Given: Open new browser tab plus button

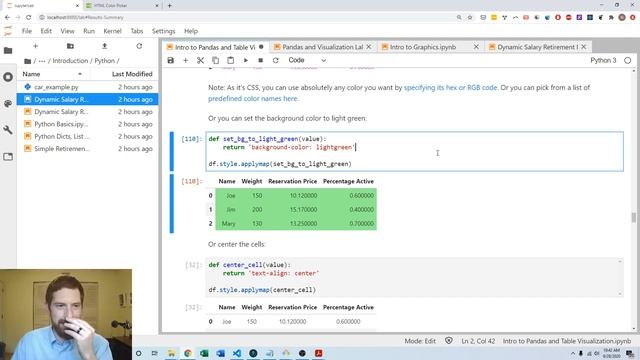Looking at the screenshot, I should [169, 6].
